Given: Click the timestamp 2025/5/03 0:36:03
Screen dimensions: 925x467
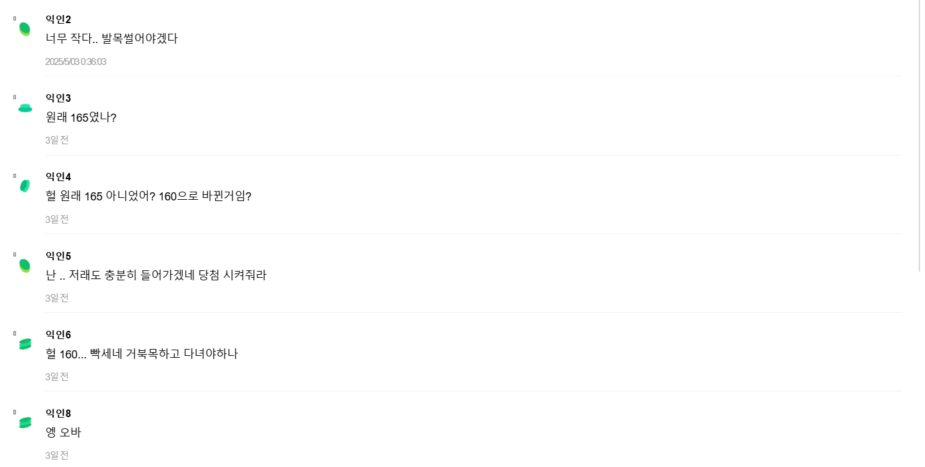Looking at the screenshot, I should (x=75, y=62).
